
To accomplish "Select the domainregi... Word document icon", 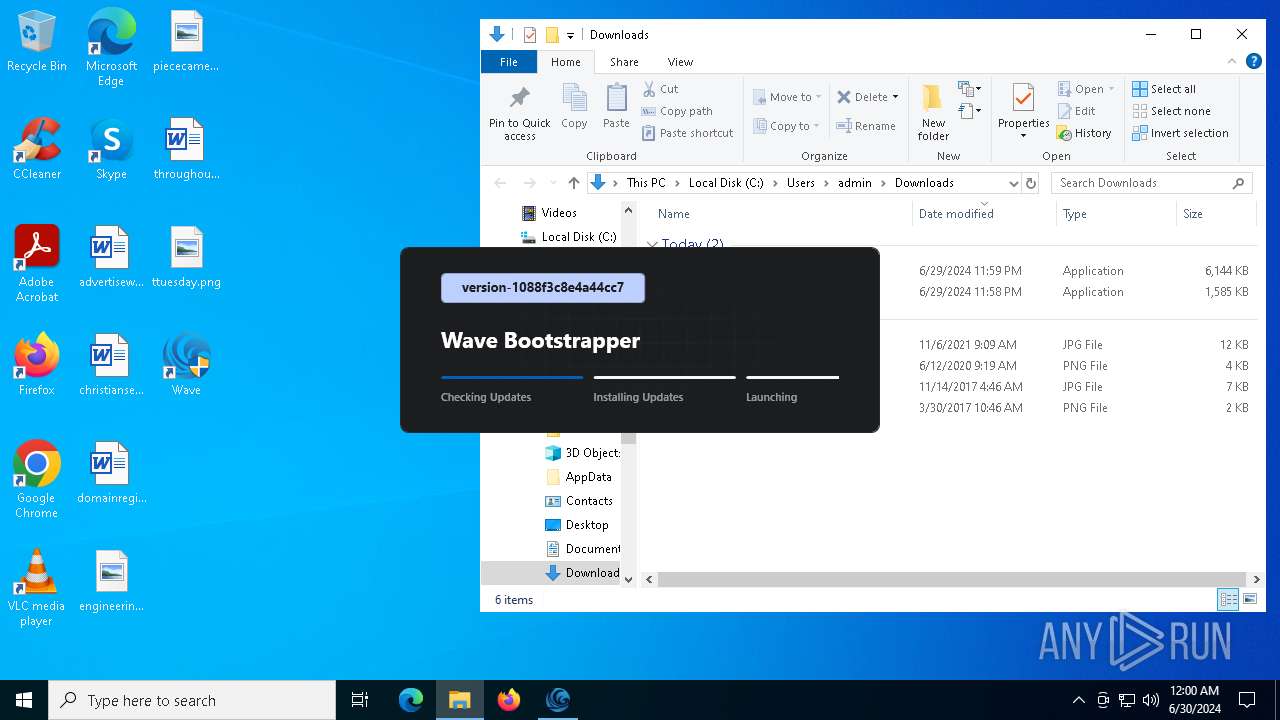I will tap(111, 473).
